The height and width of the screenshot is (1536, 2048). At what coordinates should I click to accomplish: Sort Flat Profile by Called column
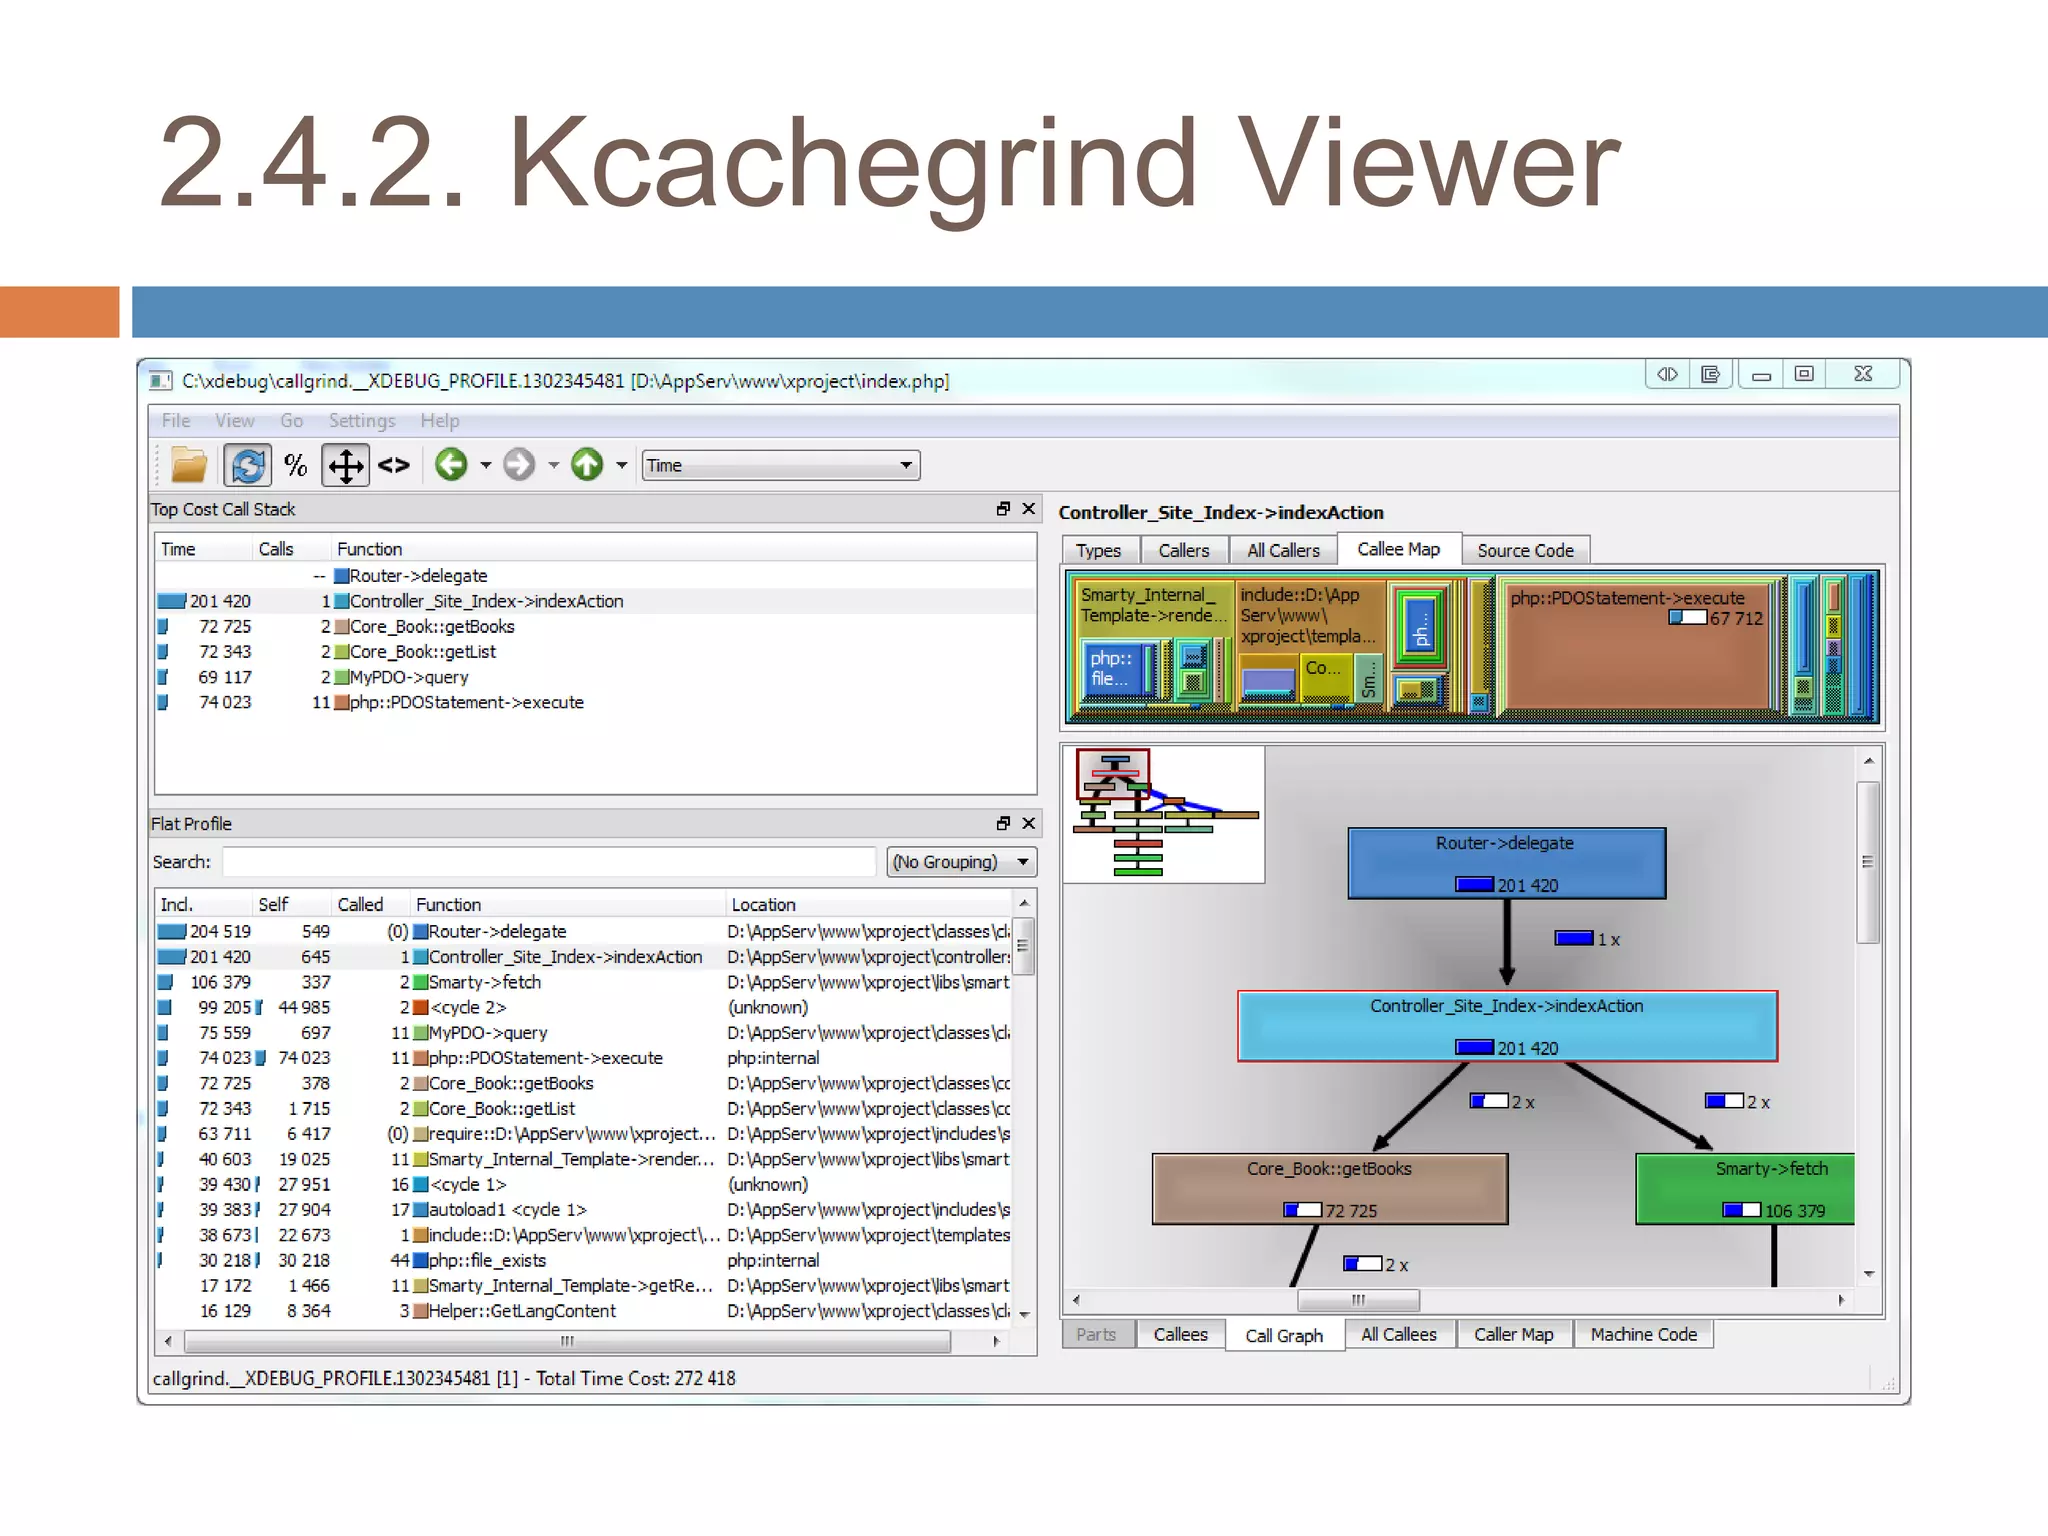point(371,905)
